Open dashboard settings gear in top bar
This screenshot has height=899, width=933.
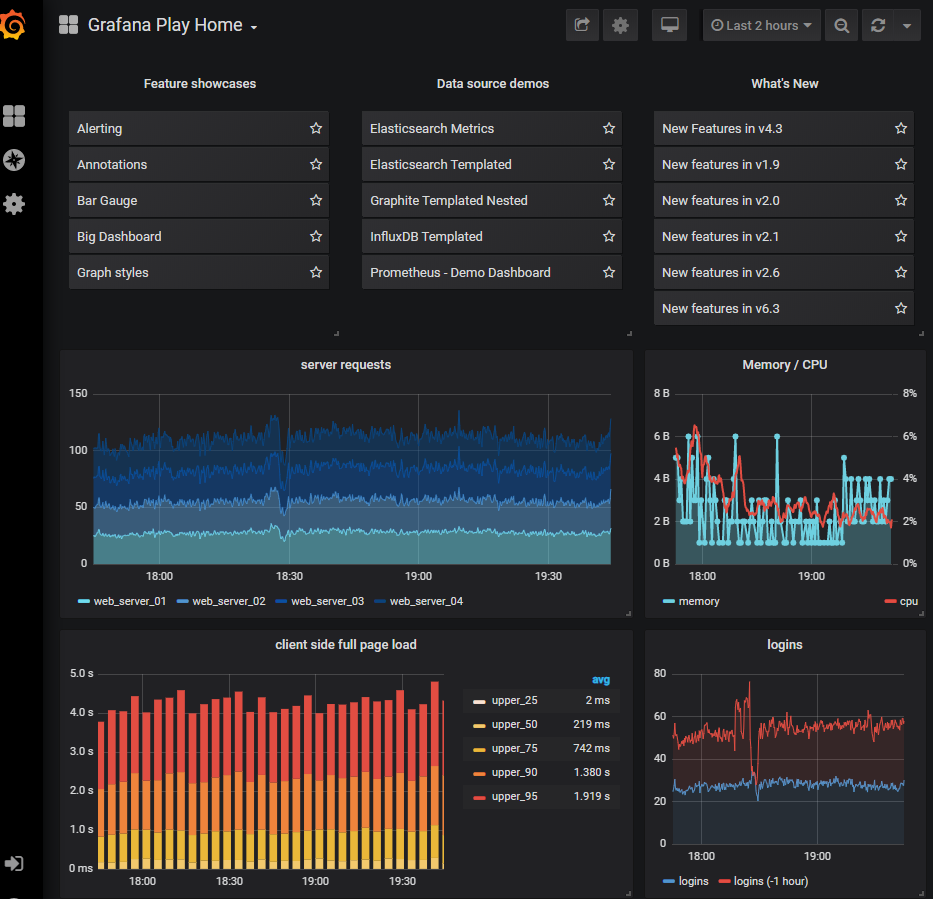coord(620,25)
